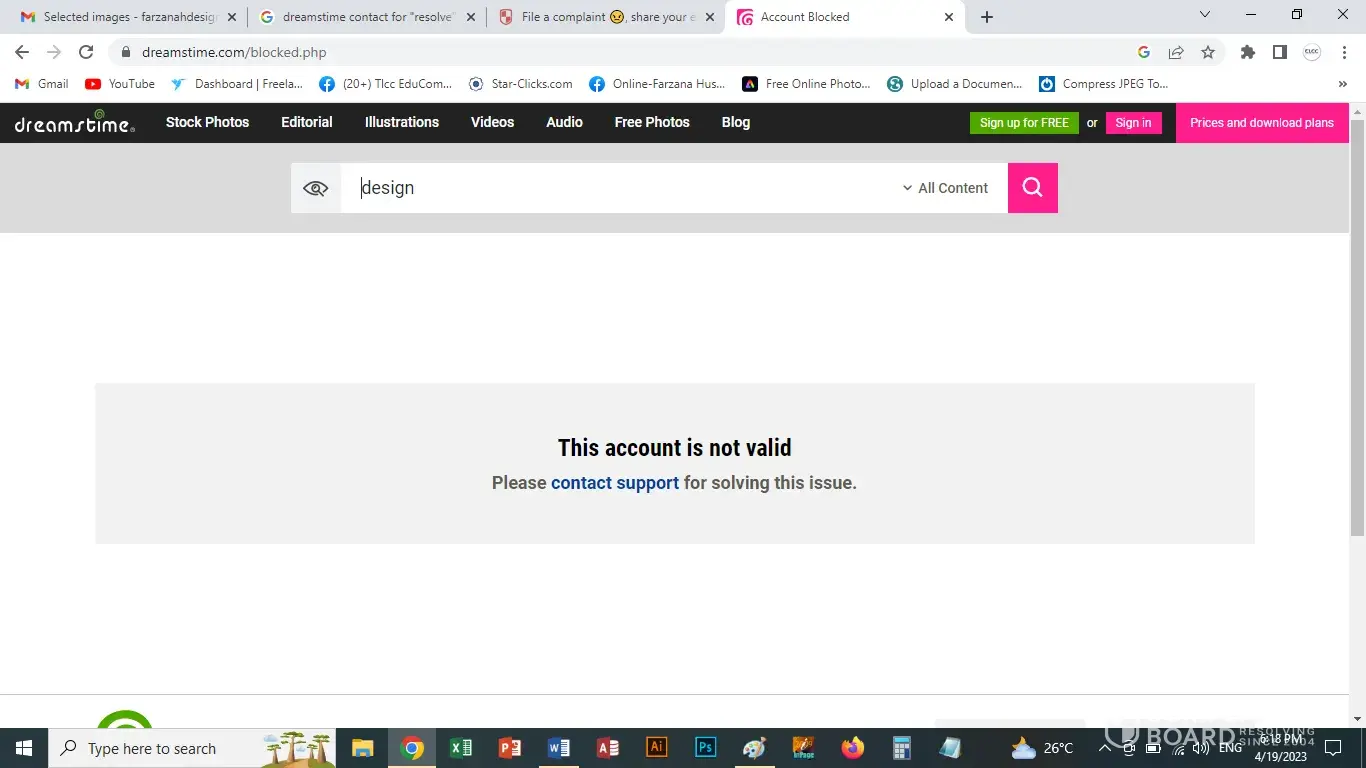
Task: Open the Editorial section
Action: point(307,122)
